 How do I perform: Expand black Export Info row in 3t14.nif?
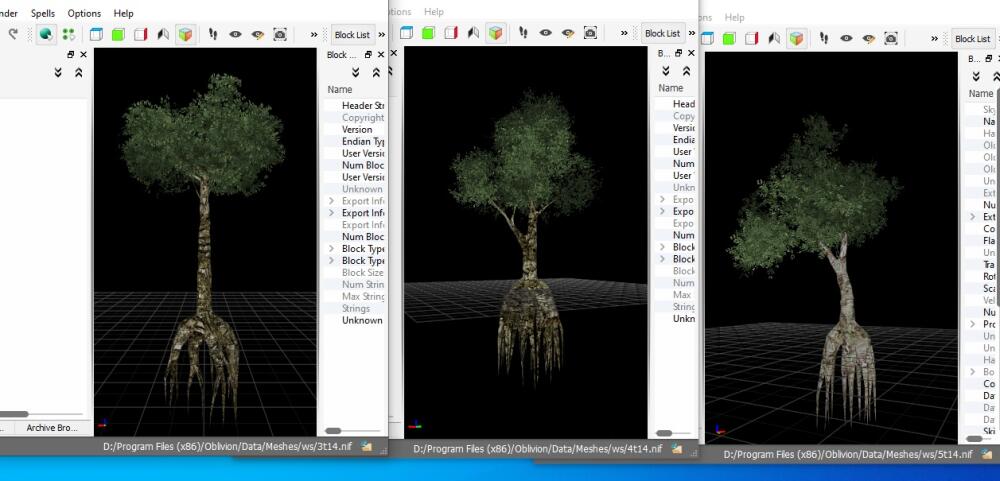[332, 212]
